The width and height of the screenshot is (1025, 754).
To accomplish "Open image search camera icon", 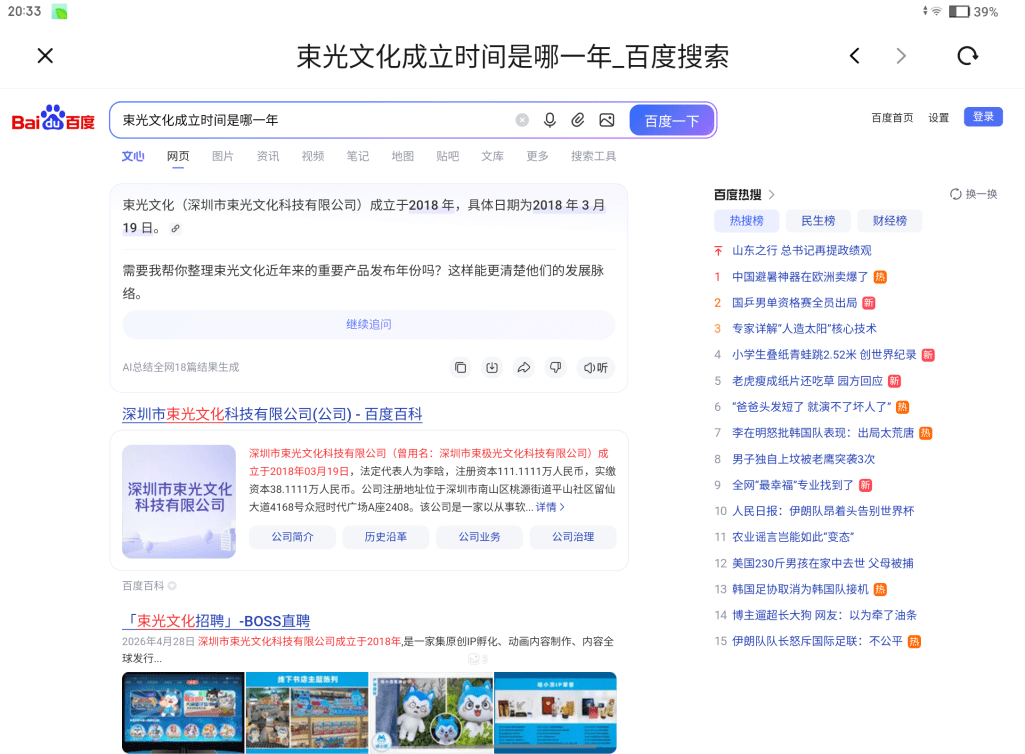I will pyautogui.click(x=607, y=120).
